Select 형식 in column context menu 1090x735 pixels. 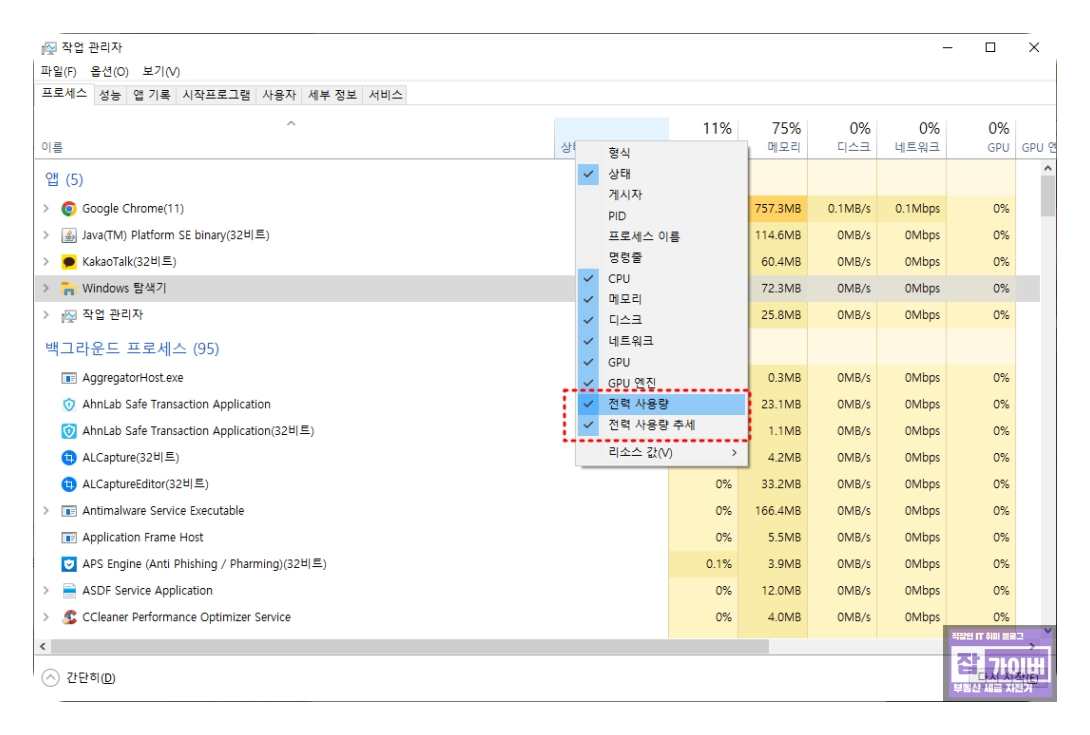[661, 153]
